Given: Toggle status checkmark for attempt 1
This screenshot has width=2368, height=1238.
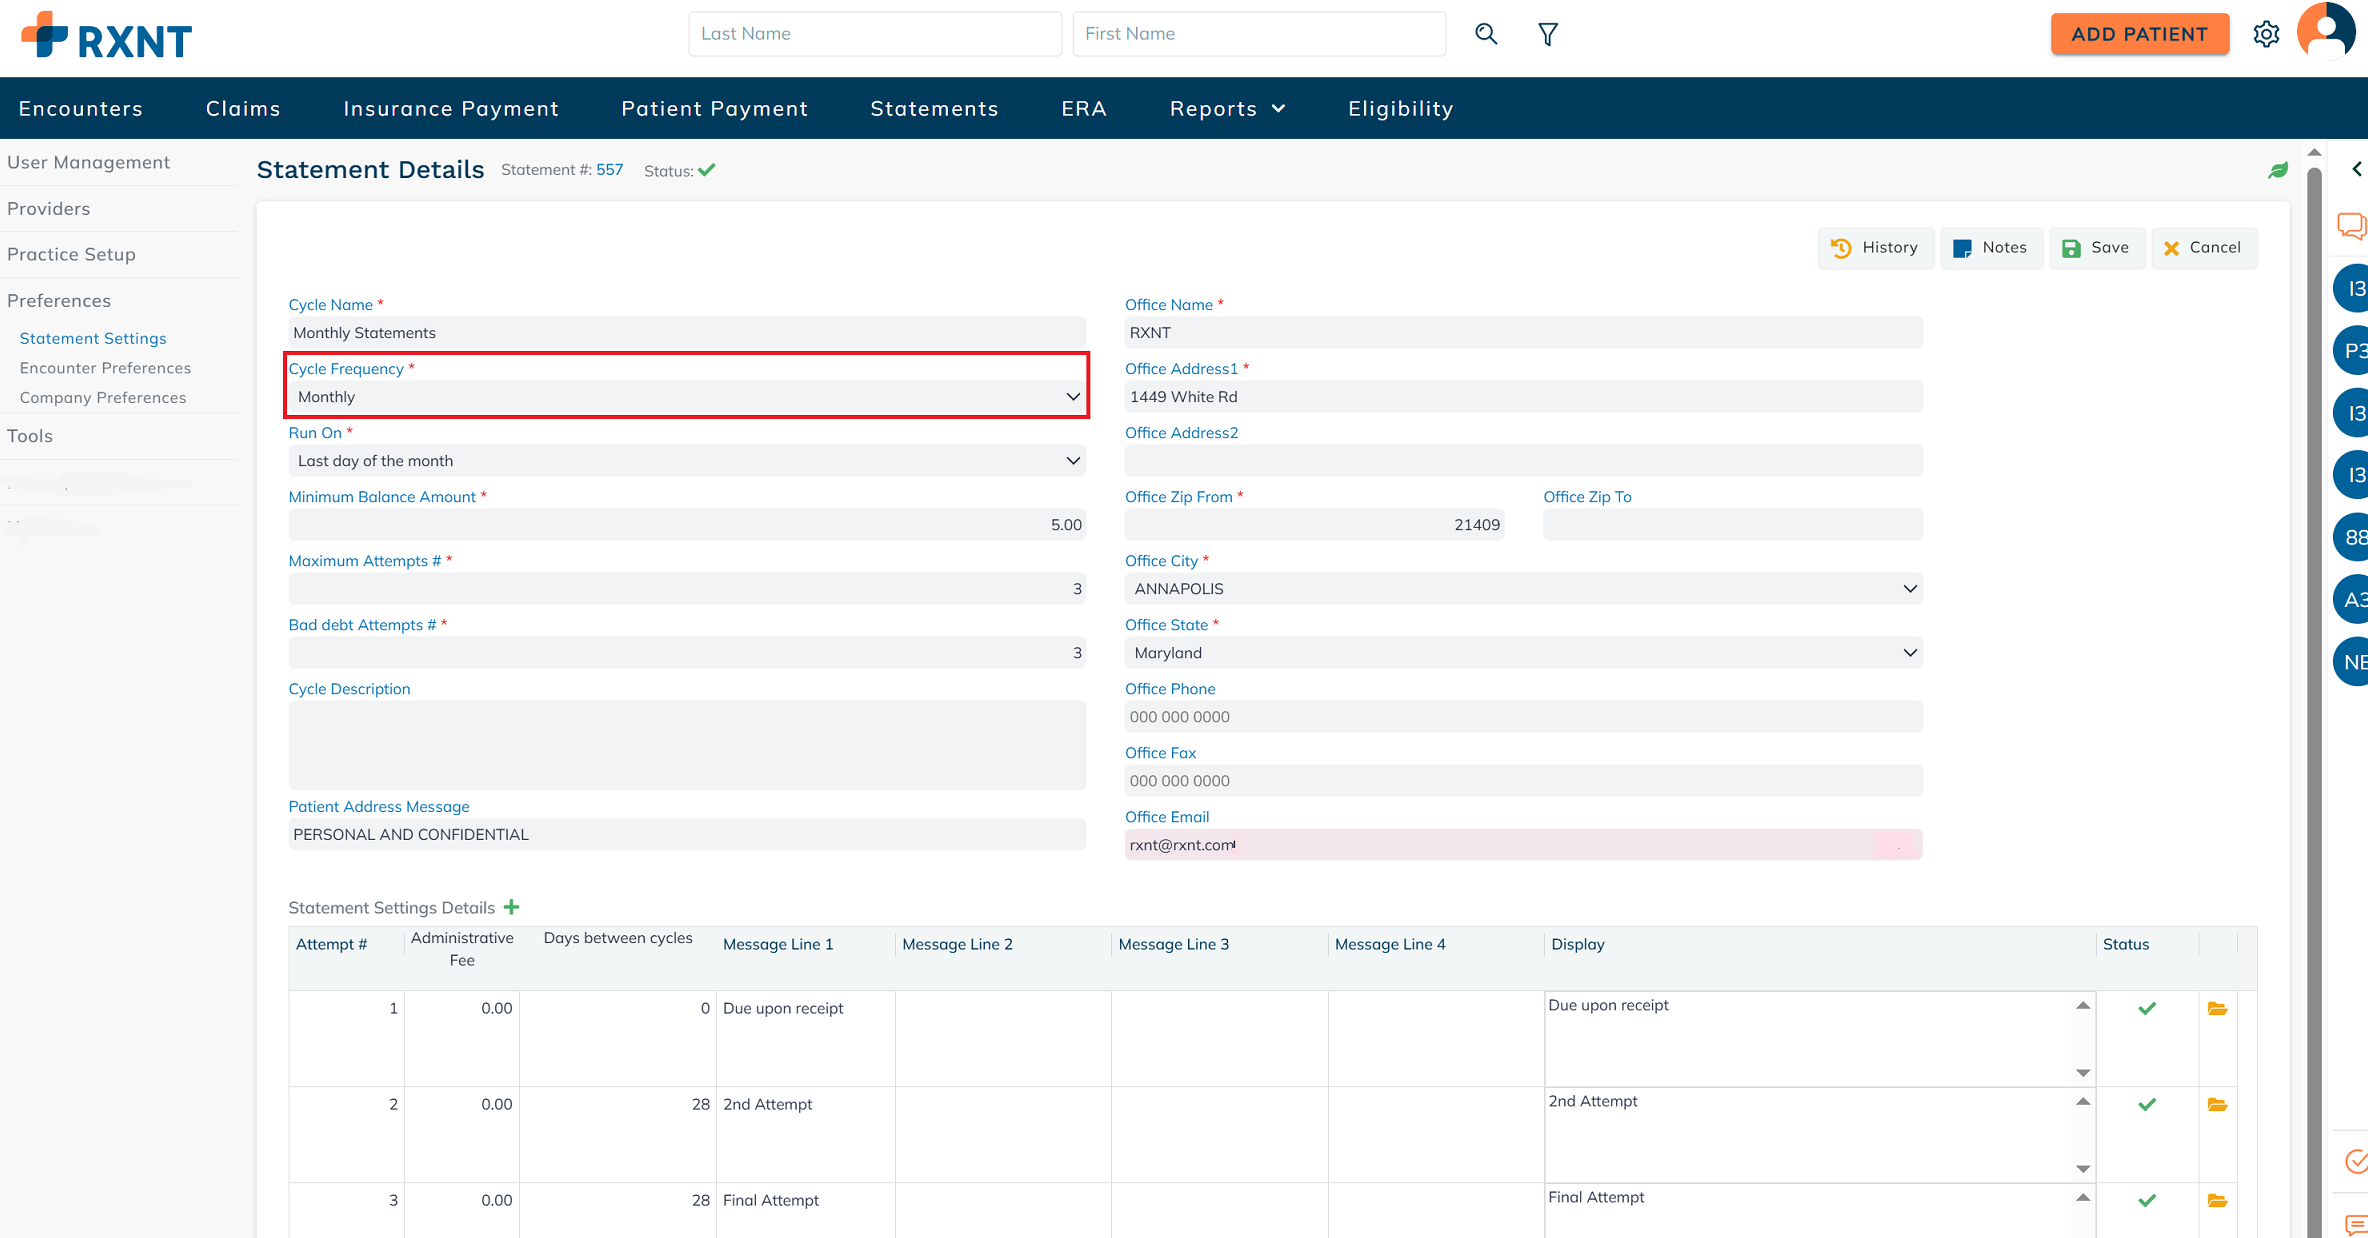Looking at the screenshot, I should pos(2146,1008).
